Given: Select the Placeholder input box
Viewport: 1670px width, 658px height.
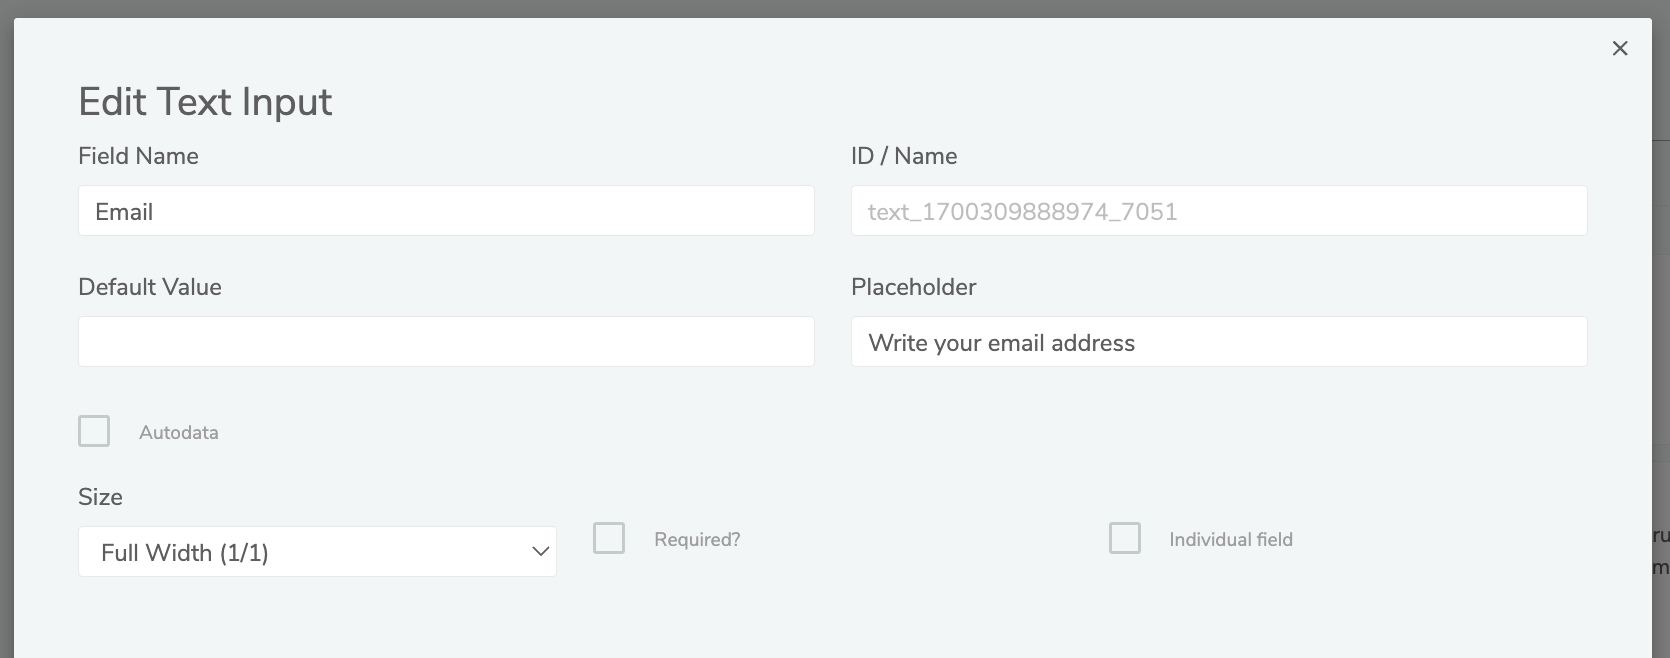Looking at the screenshot, I should coord(1218,342).
